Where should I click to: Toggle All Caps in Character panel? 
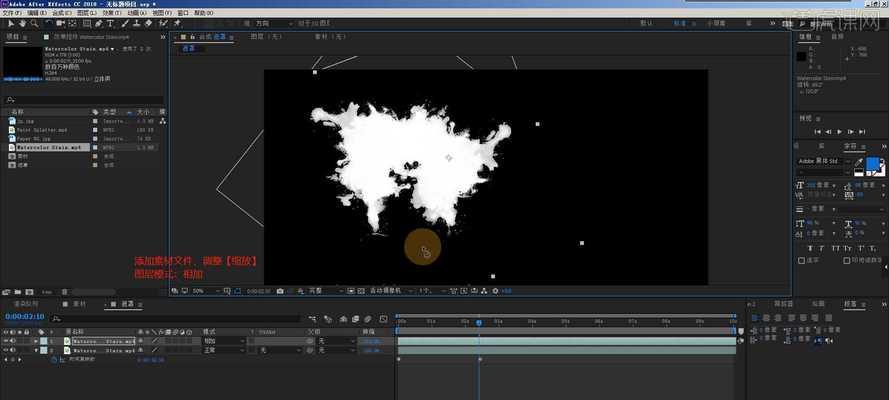pos(836,248)
